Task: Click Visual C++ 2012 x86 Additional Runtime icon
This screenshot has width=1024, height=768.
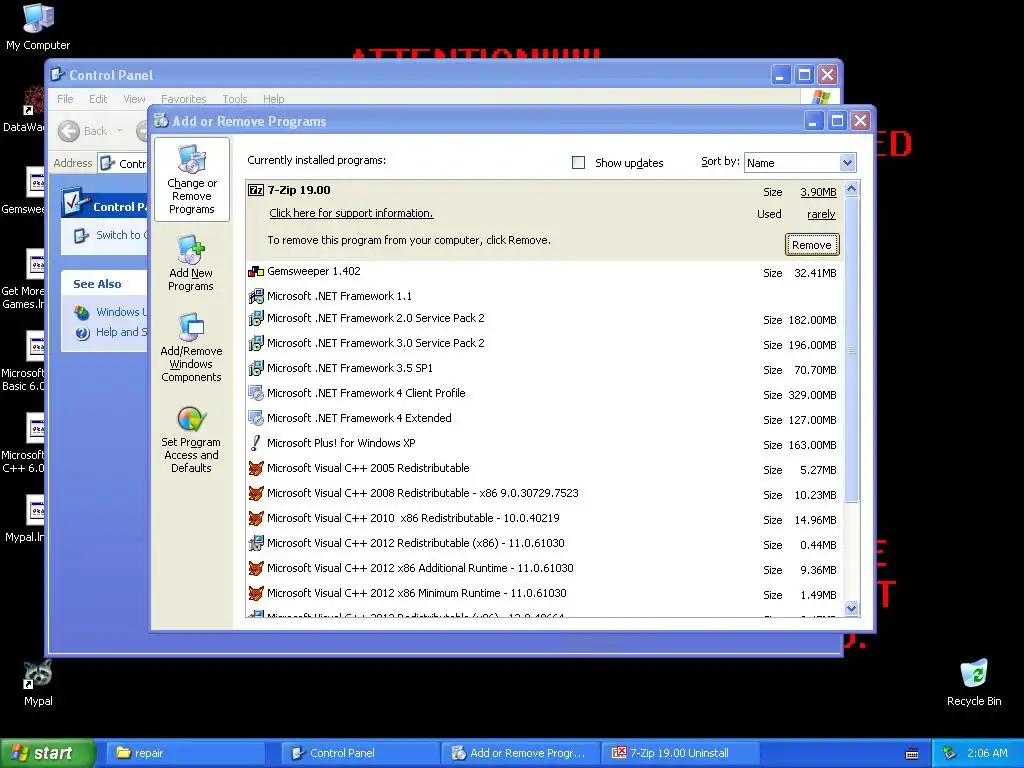Action: (256, 568)
